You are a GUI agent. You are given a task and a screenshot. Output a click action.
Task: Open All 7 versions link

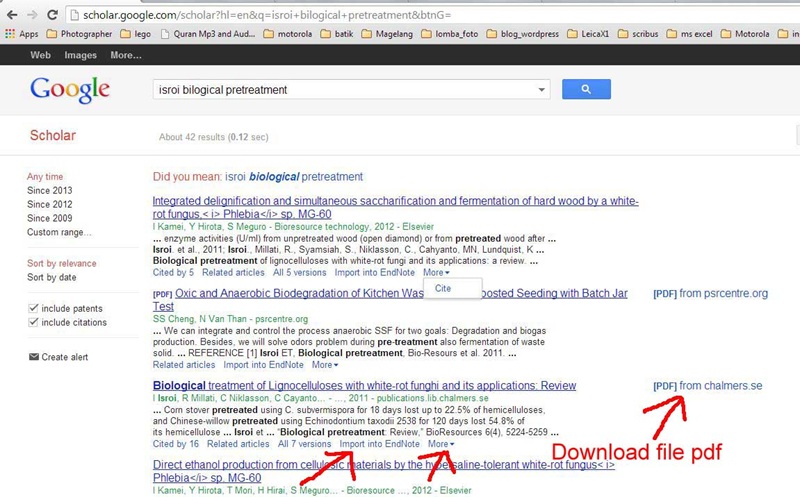(x=304, y=444)
